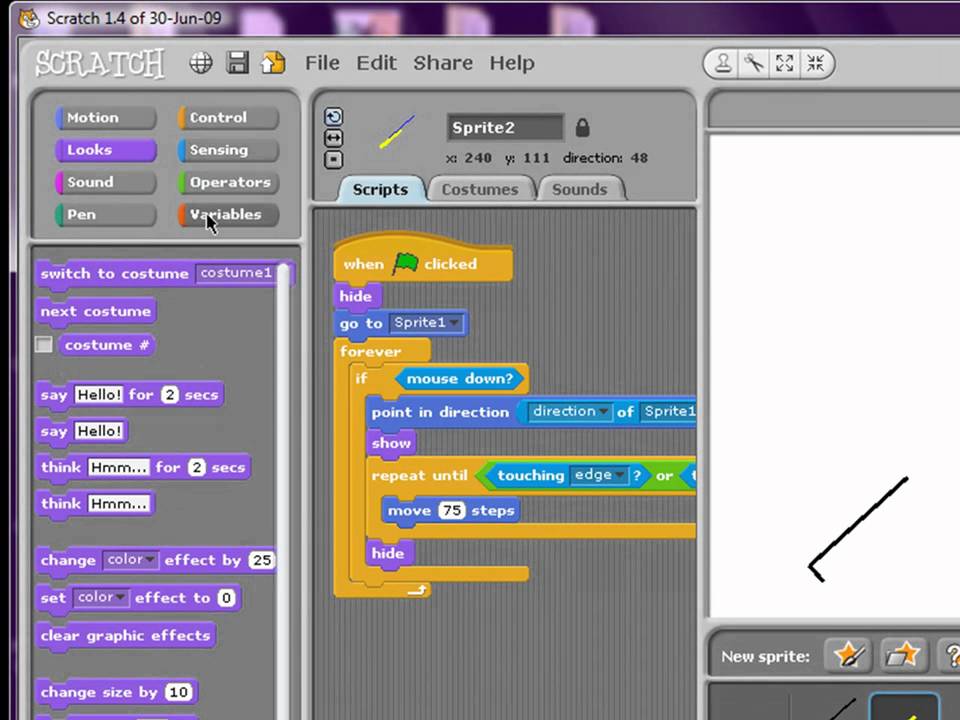960x720 pixels.
Task: Click the forever loop block
Action: point(371,351)
